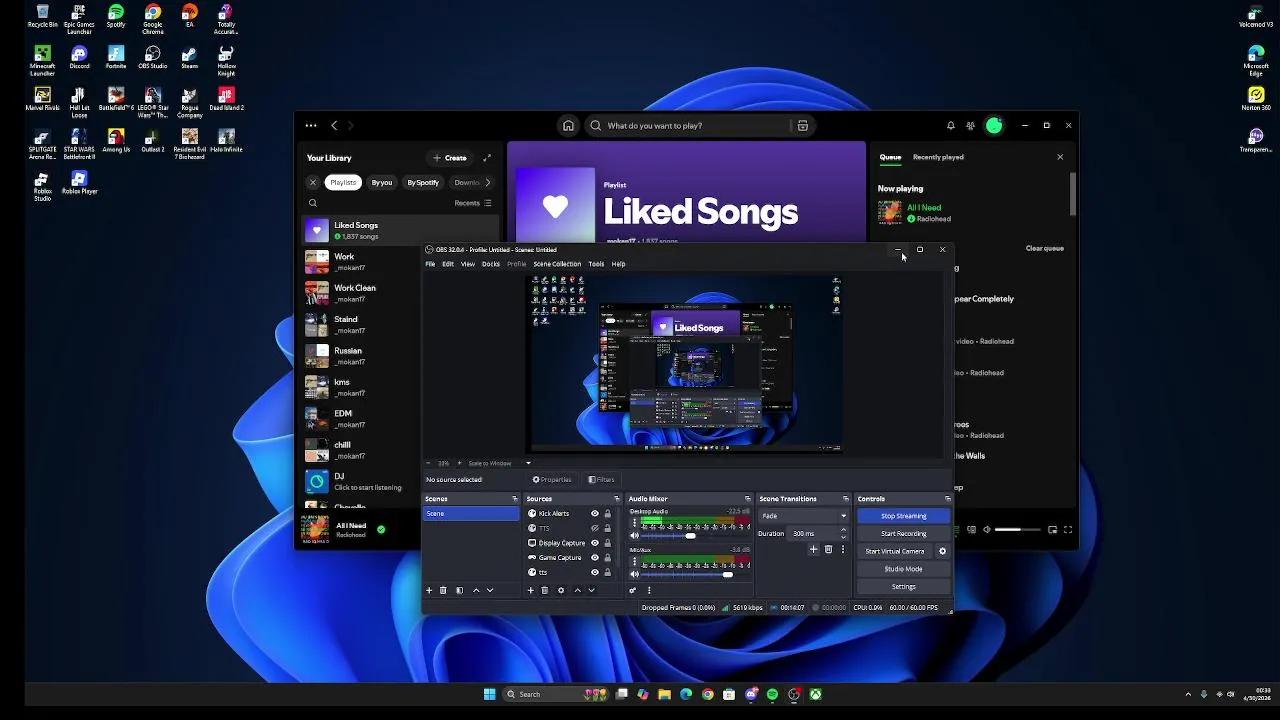1280x720 pixels.
Task: Show hidden icons in system tray
Action: point(1188,694)
